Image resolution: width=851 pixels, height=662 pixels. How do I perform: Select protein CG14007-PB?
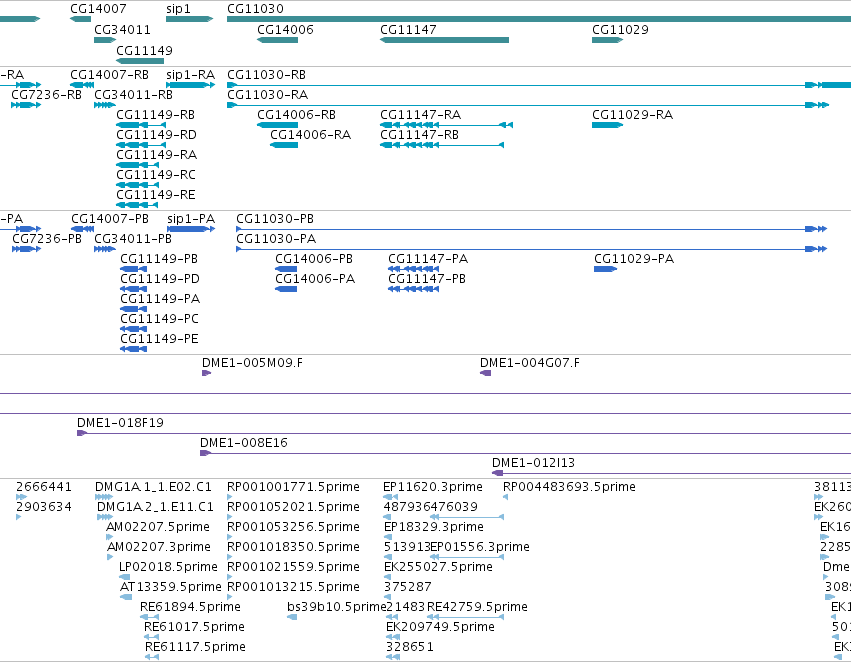coord(82,229)
